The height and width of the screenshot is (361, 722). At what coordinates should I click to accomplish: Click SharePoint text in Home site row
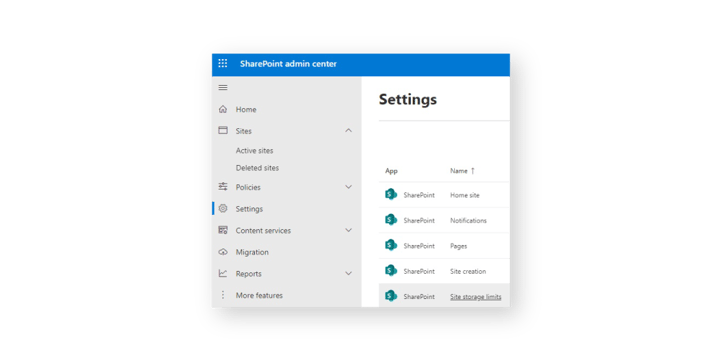pos(419,195)
